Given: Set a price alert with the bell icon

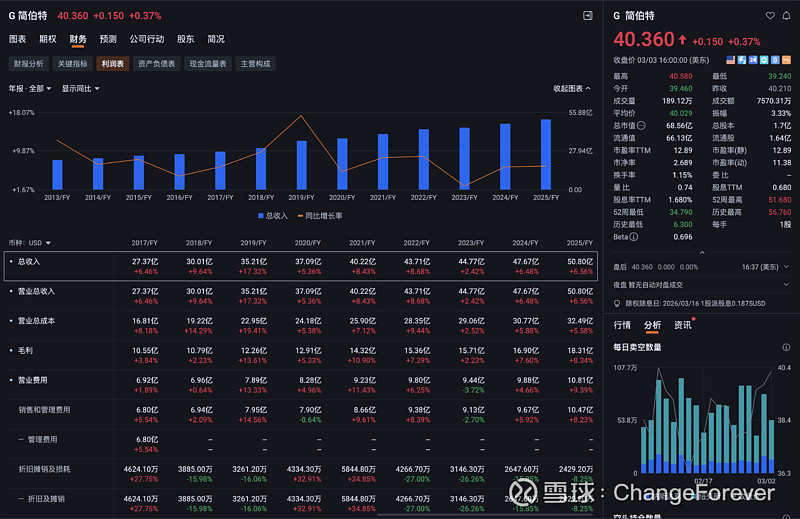Looking at the screenshot, I should tap(786, 16).
